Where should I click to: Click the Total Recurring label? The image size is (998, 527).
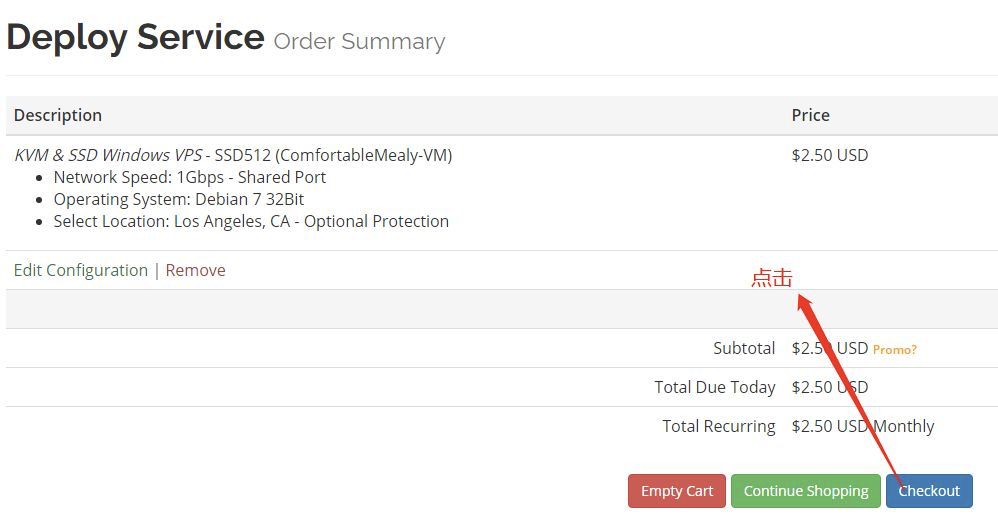[x=718, y=426]
